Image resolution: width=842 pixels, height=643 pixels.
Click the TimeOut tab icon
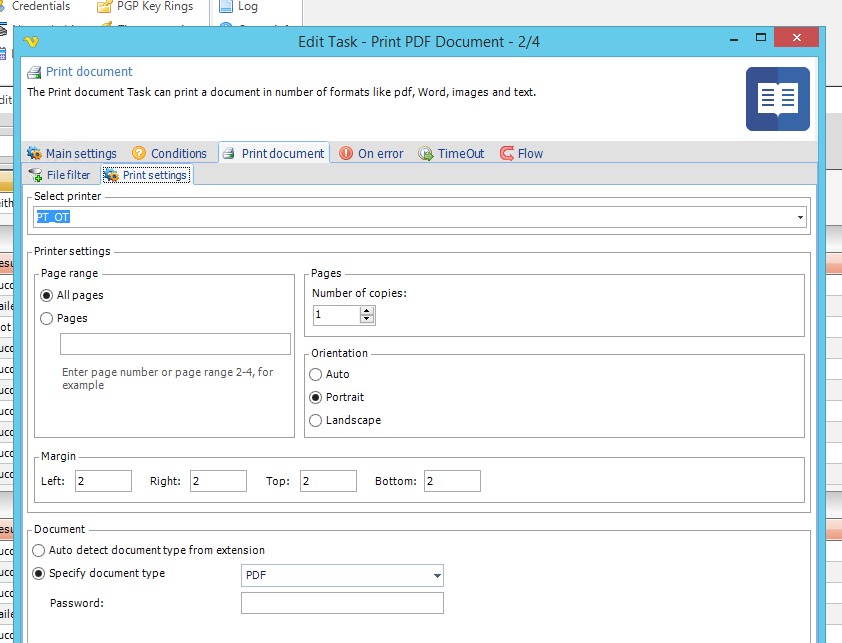coord(426,153)
